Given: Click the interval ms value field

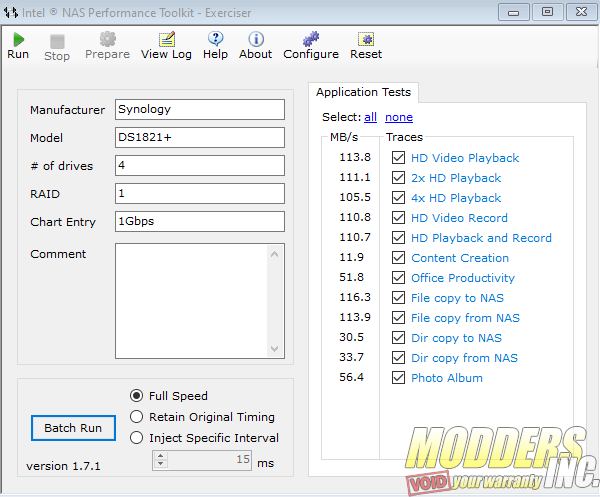Looking at the screenshot, I should (x=209, y=460).
